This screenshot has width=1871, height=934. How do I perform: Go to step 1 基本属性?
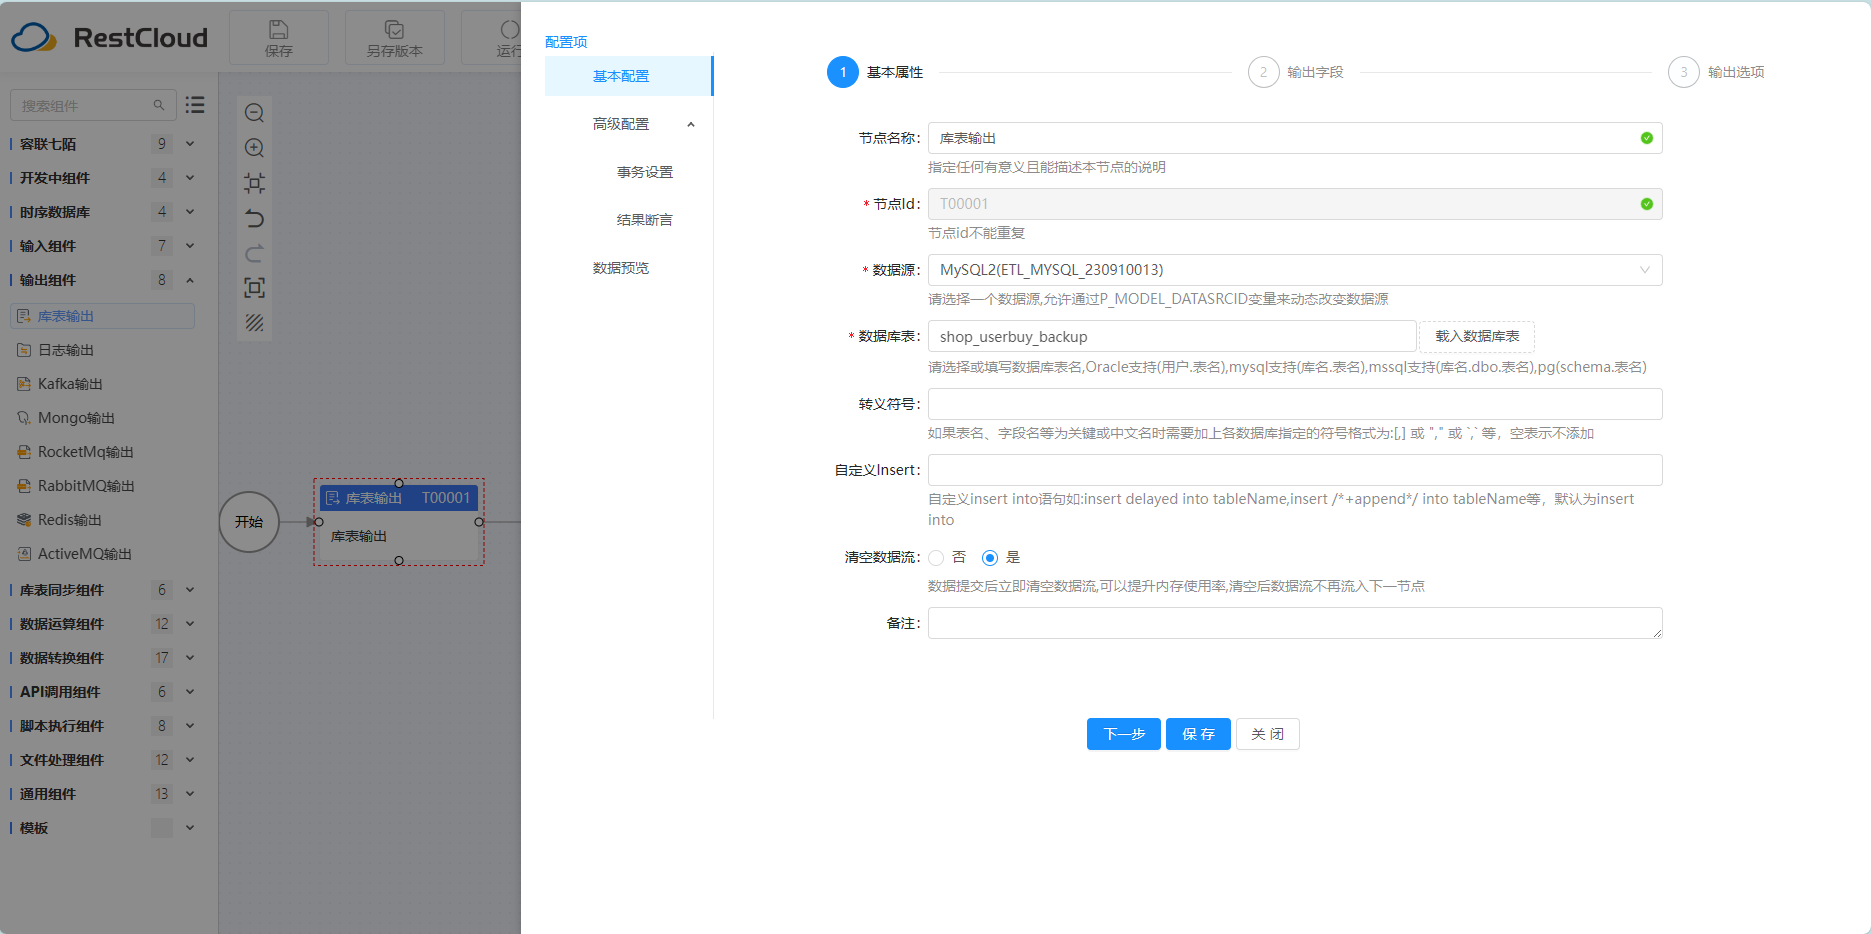click(875, 72)
